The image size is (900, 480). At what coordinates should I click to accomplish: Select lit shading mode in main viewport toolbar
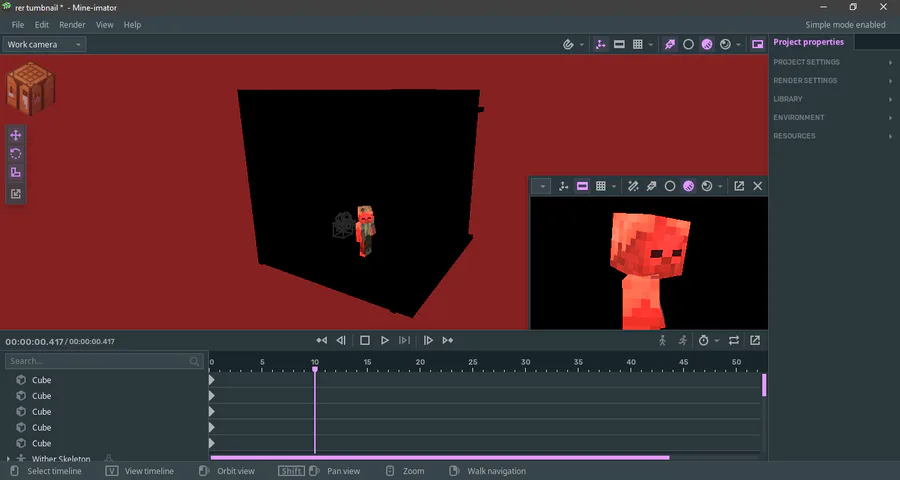[x=707, y=44]
